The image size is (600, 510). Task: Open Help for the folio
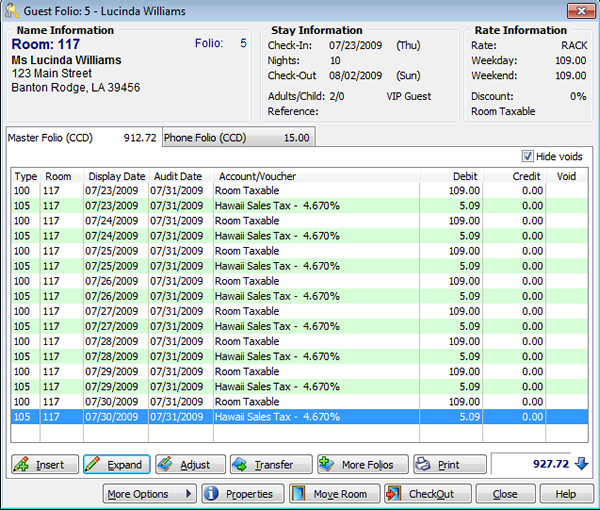point(566,494)
